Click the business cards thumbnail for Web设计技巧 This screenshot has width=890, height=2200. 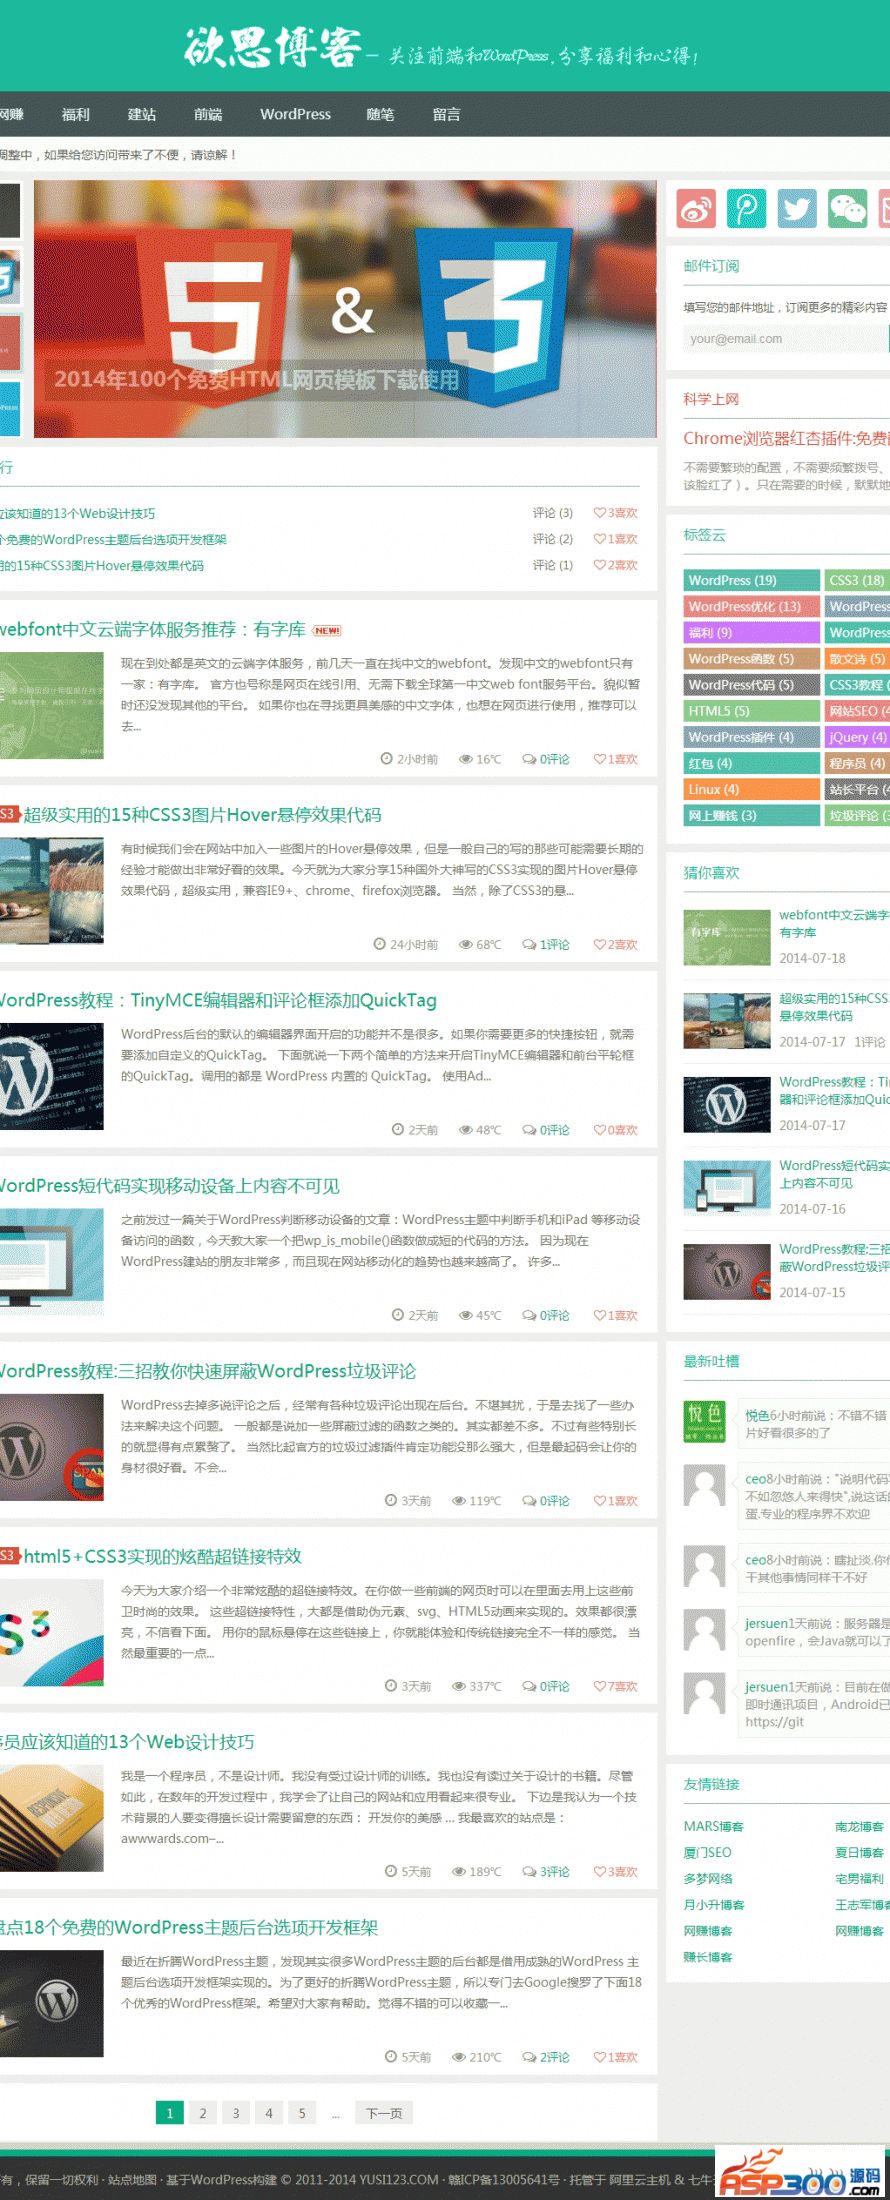tap(52, 1818)
